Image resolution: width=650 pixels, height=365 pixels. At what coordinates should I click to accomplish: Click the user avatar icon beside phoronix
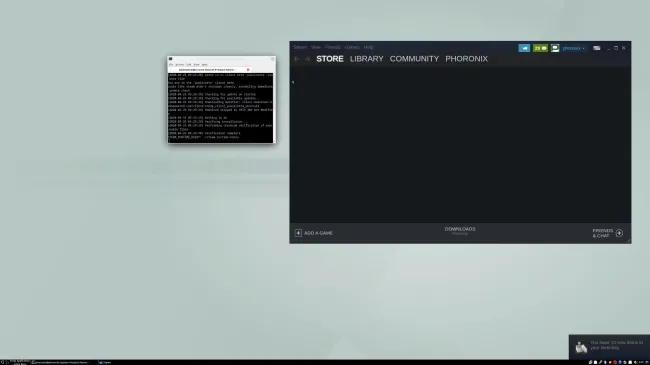pyautogui.click(x=555, y=48)
